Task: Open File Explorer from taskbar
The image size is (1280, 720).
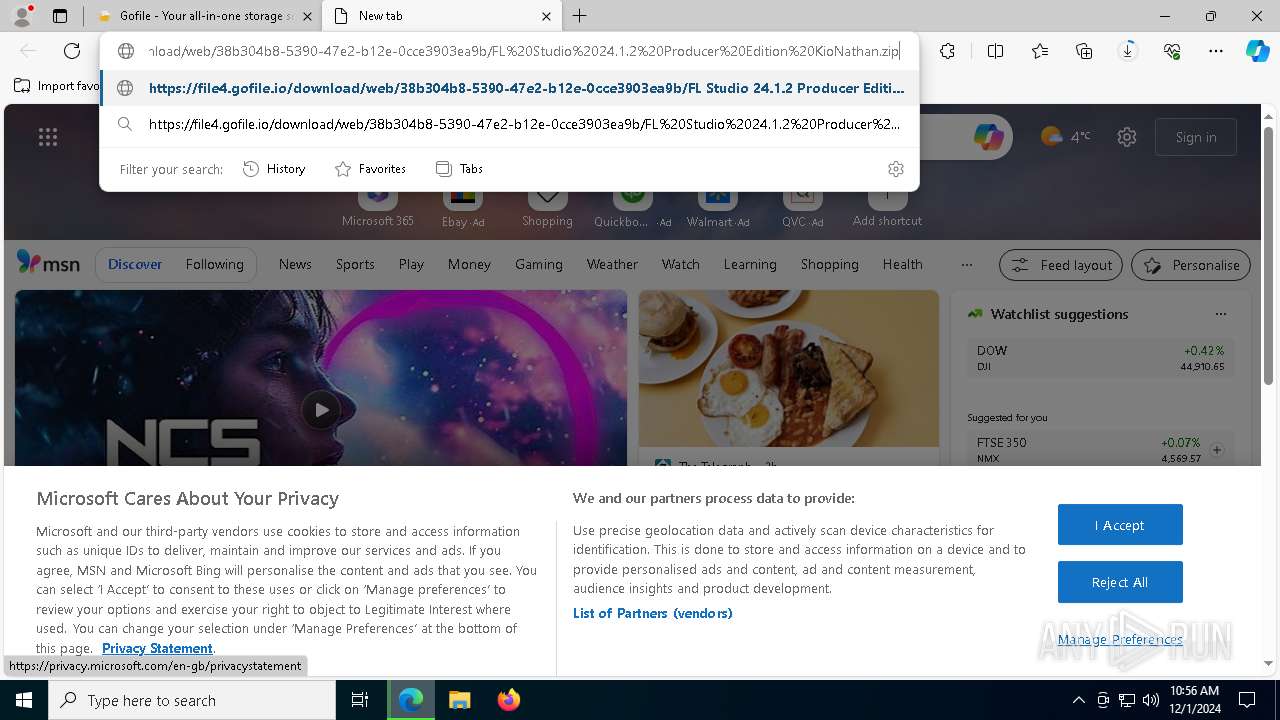Action: click(x=459, y=700)
